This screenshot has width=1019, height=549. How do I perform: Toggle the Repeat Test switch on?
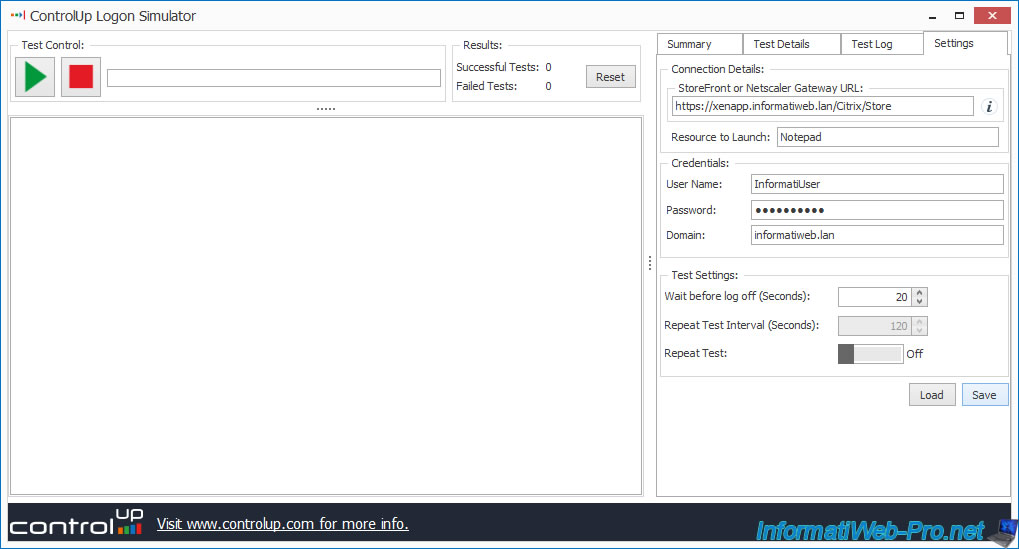coord(871,354)
